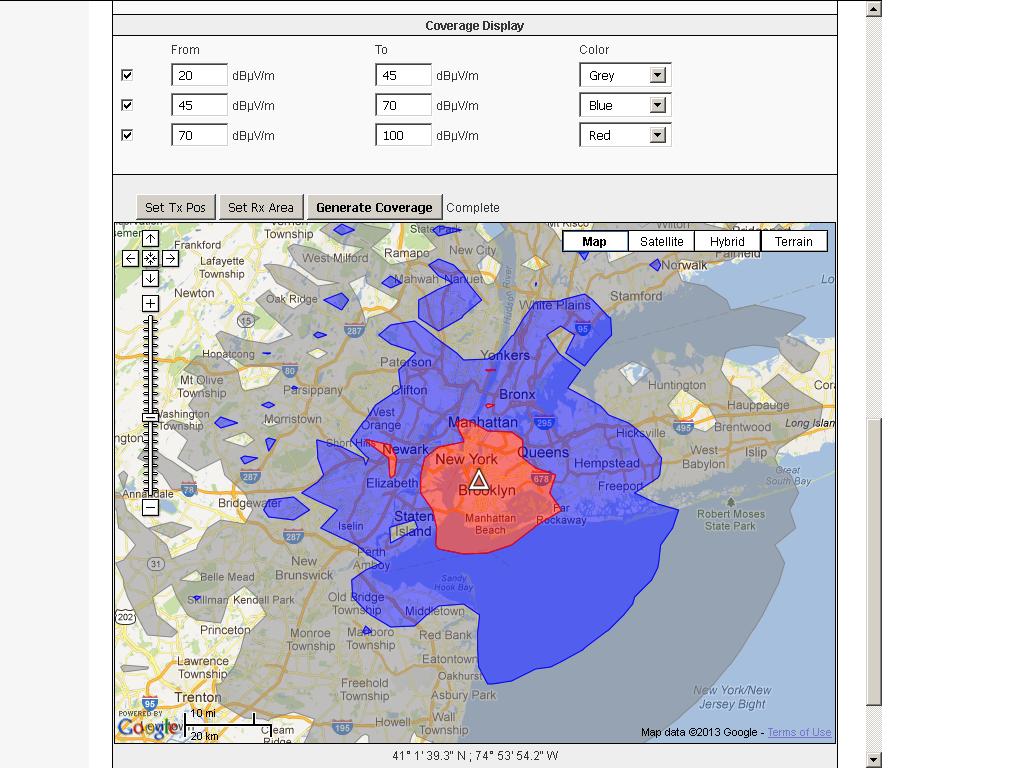This screenshot has width=1024, height=768.
Task: Zoom in using the plus icon
Action: [150, 304]
